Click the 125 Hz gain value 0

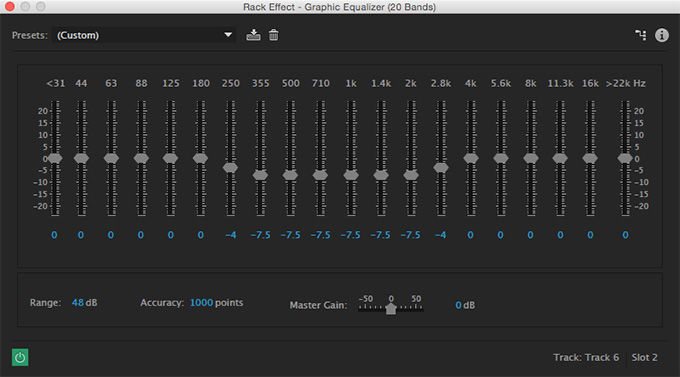coord(170,235)
